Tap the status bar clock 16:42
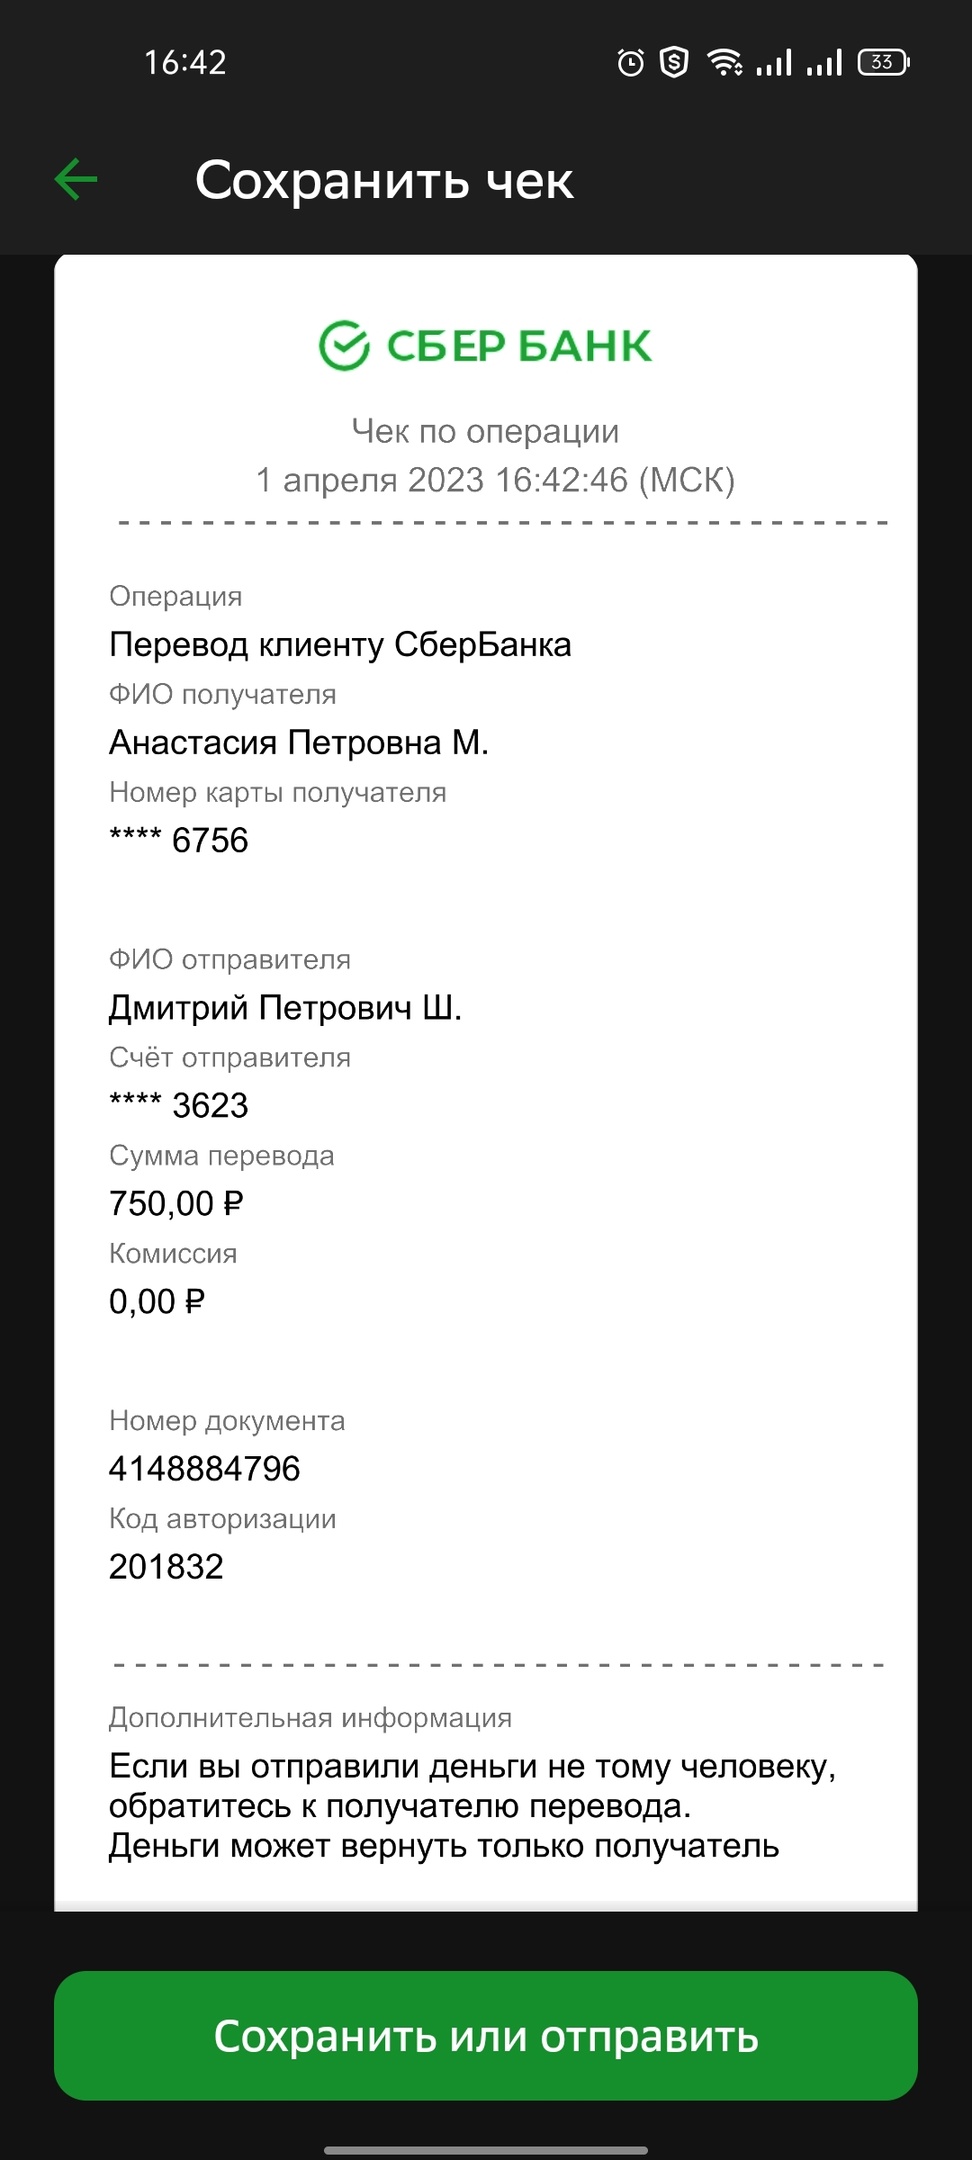Image resolution: width=972 pixels, height=2160 pixels. [x=186, y=63]
